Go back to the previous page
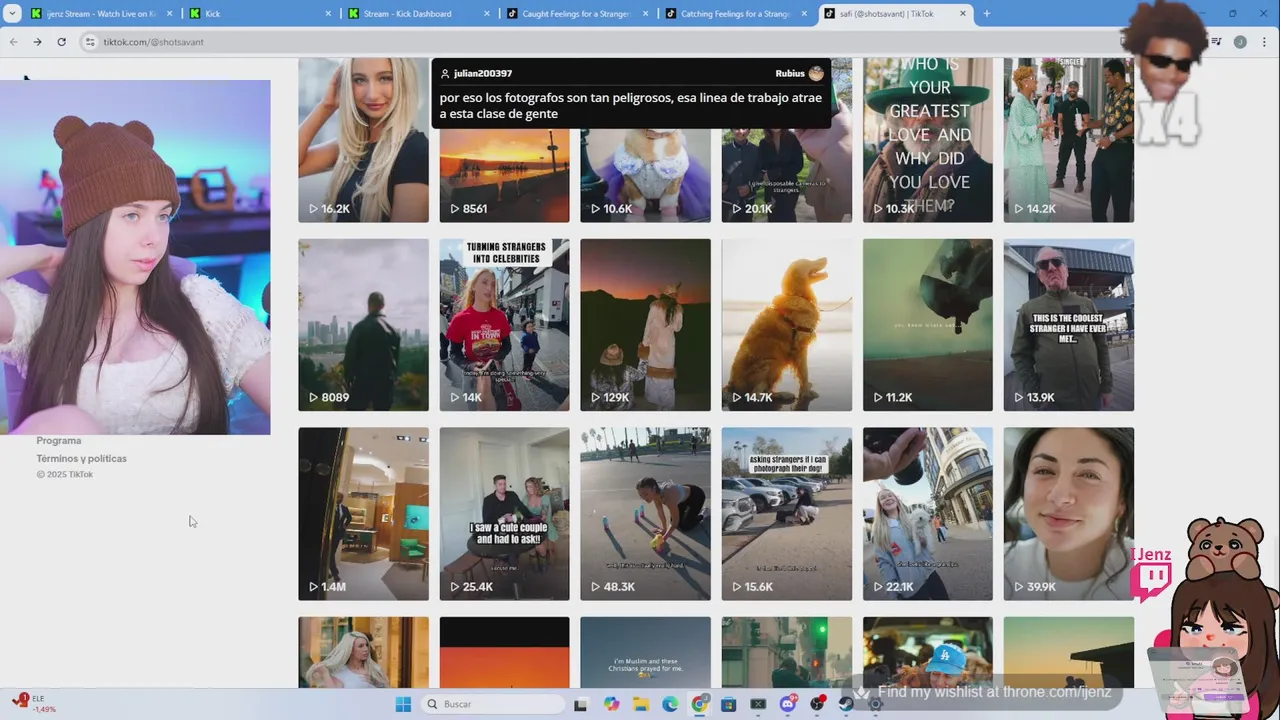 [13, 42]
